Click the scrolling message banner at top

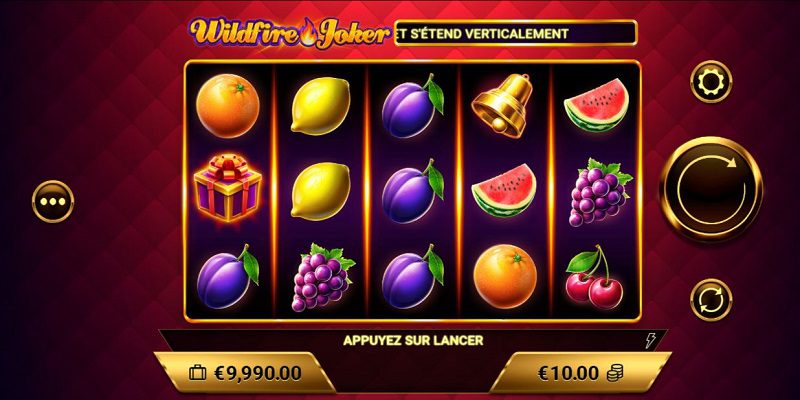click(515, 34)
